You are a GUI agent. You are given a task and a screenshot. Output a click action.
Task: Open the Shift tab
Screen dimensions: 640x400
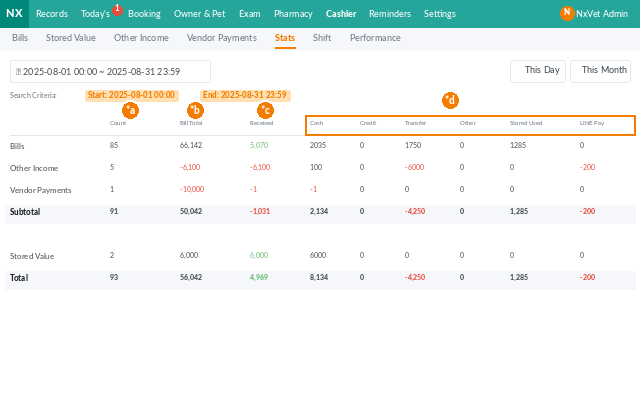click(x=322, y=38)
